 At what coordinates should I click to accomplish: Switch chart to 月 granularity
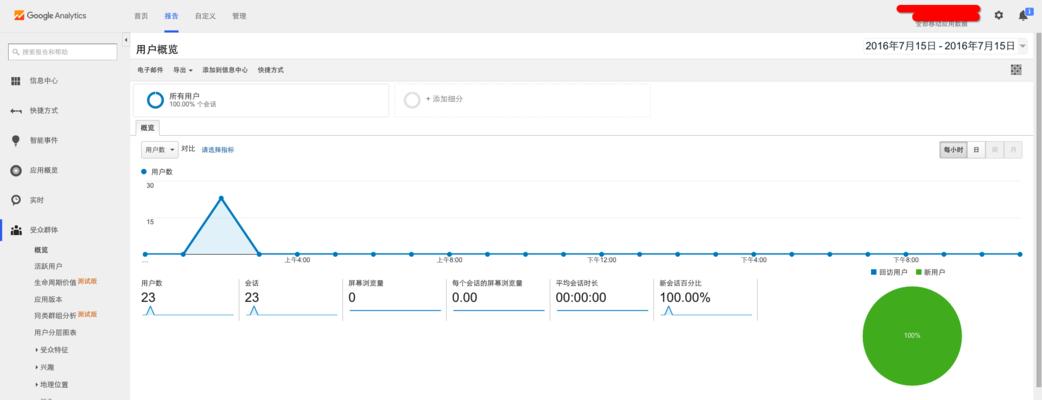(x=1013, y=150)
